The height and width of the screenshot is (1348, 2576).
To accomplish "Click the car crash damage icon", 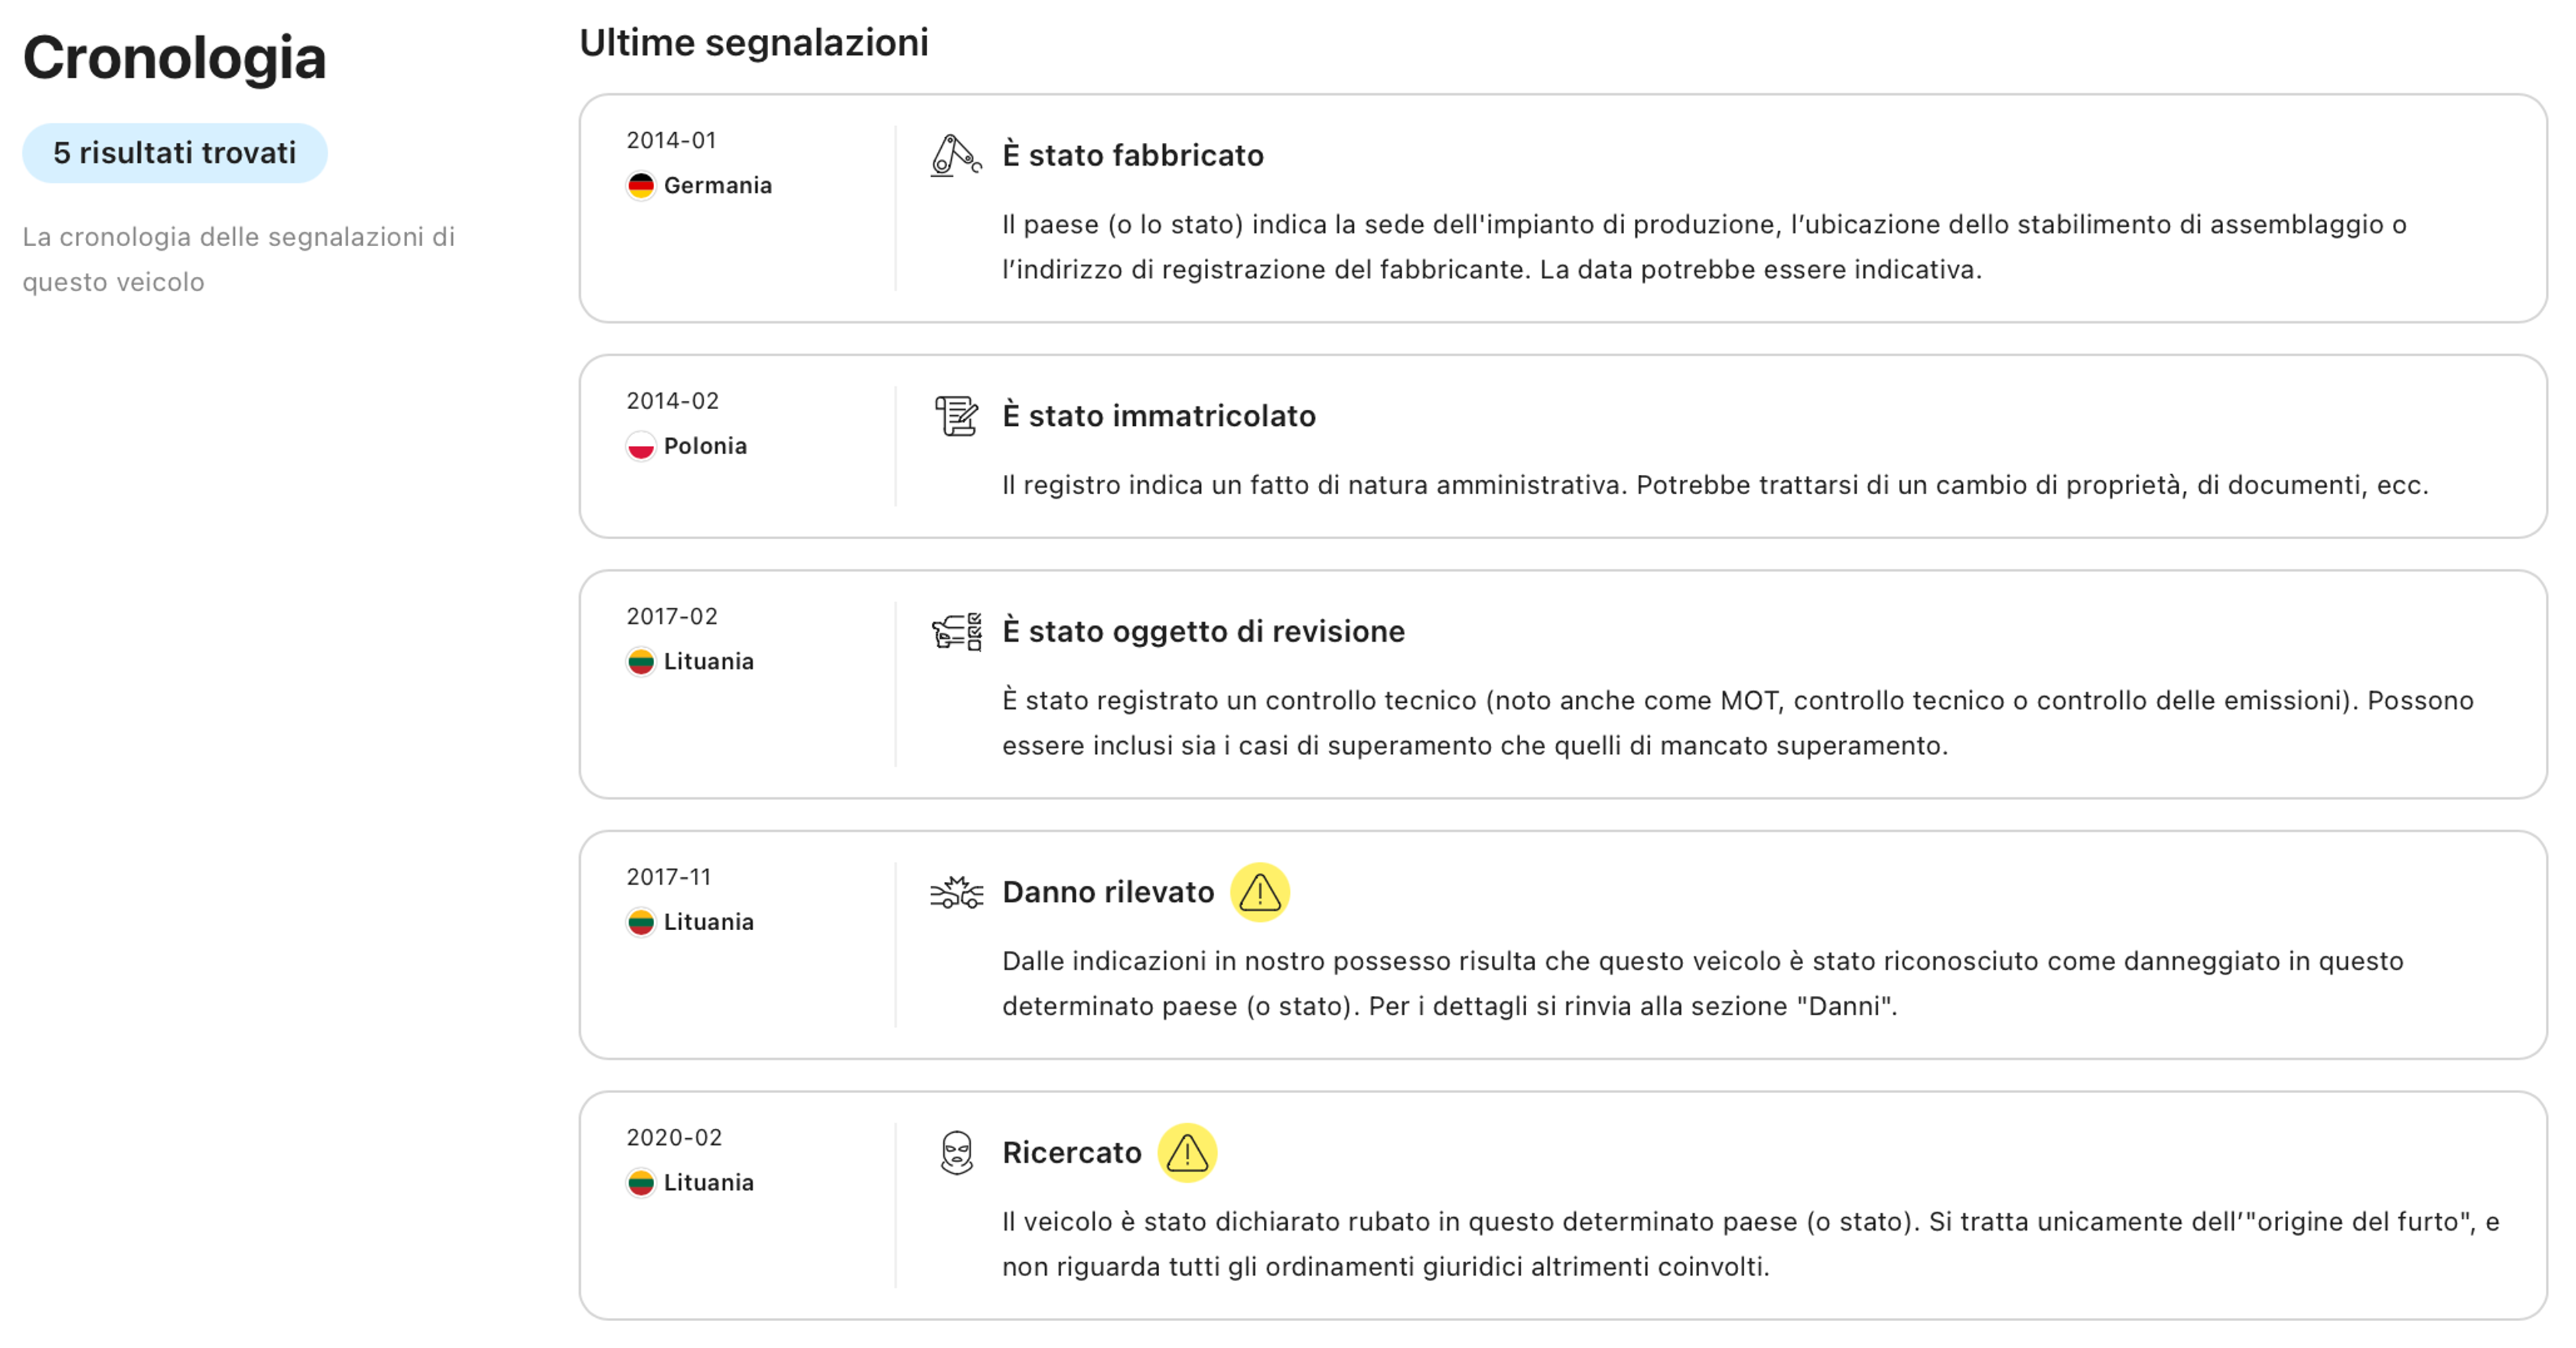I will [956, 892].
